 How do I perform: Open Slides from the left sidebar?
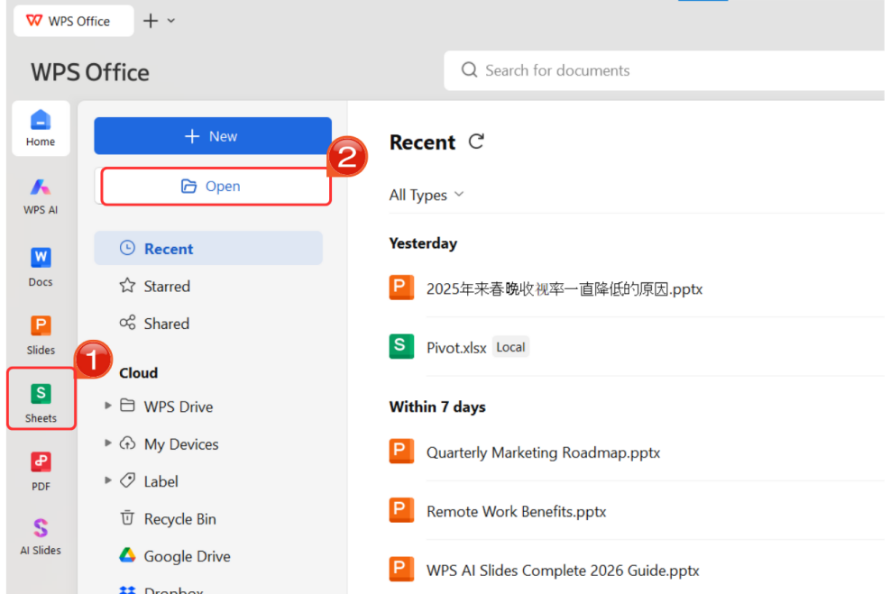coord(41,335)
